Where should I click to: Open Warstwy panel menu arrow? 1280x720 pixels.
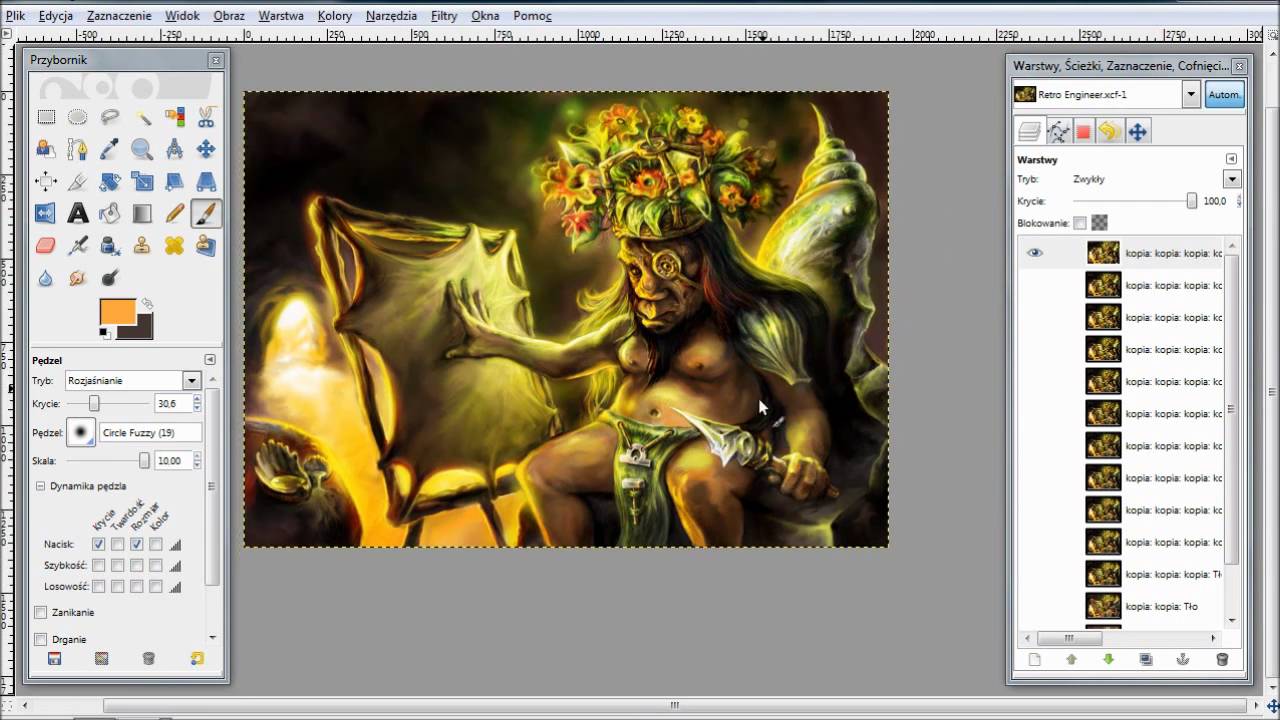1231,159
